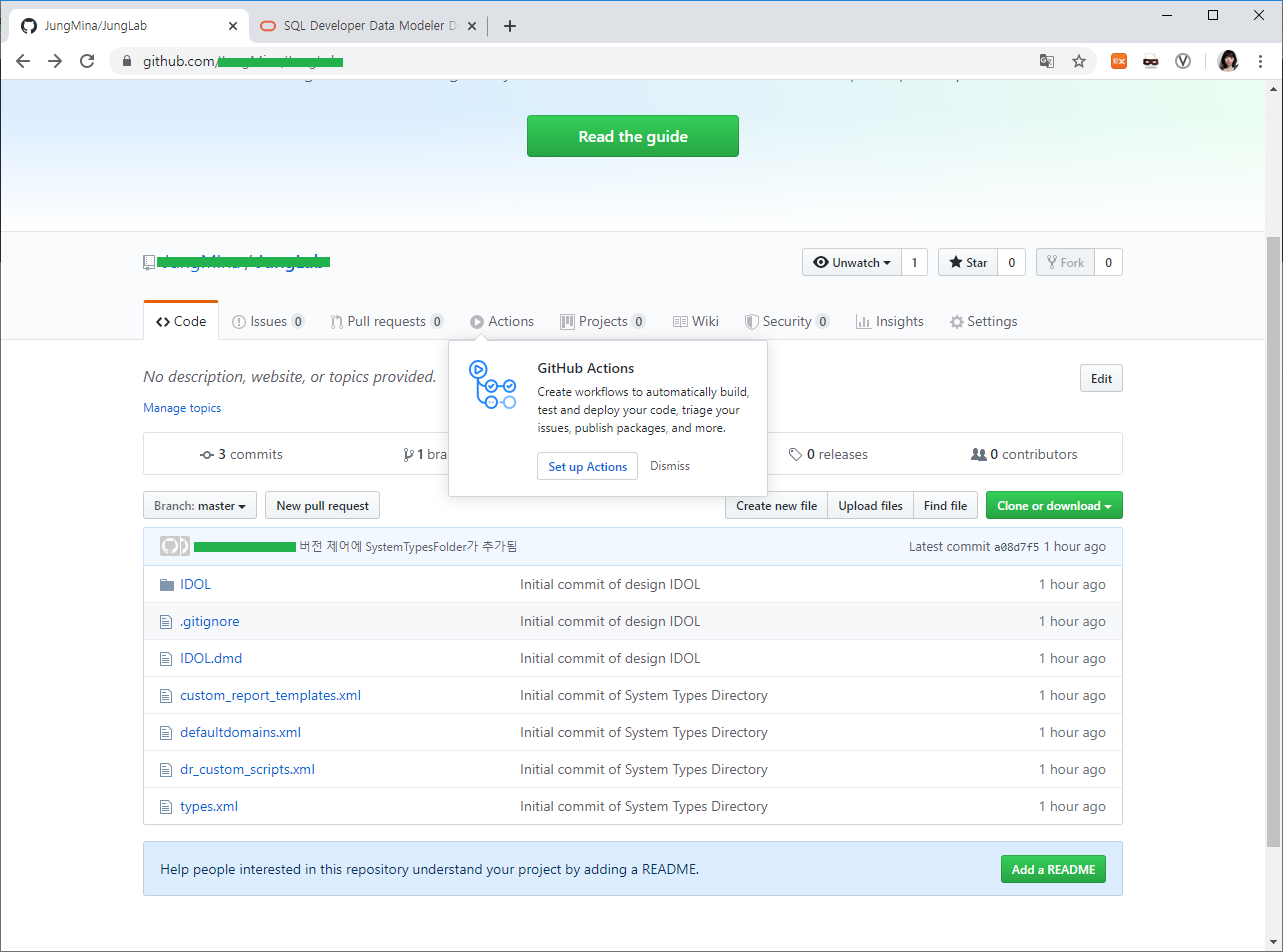Open the repository Settings tab
This screenshot has width=1283, height=952.
pos(983,321)
